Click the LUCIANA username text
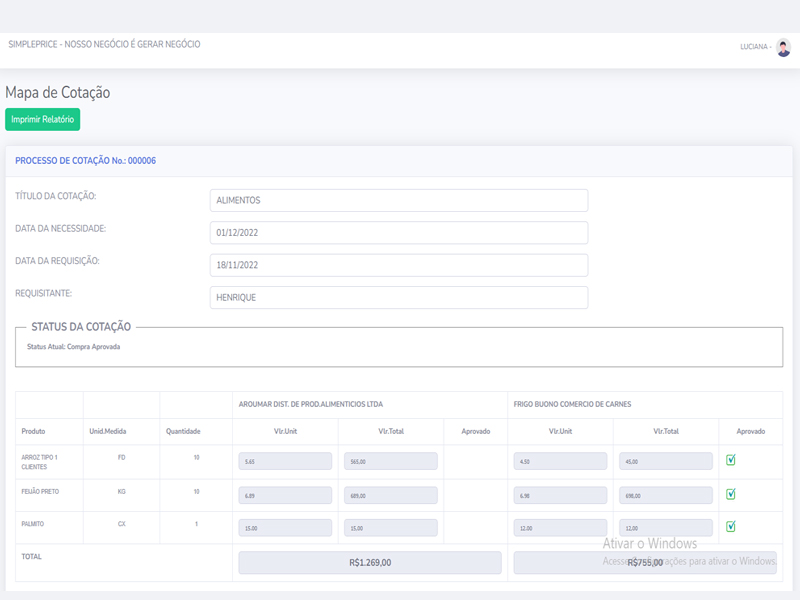 click(754, 46)
